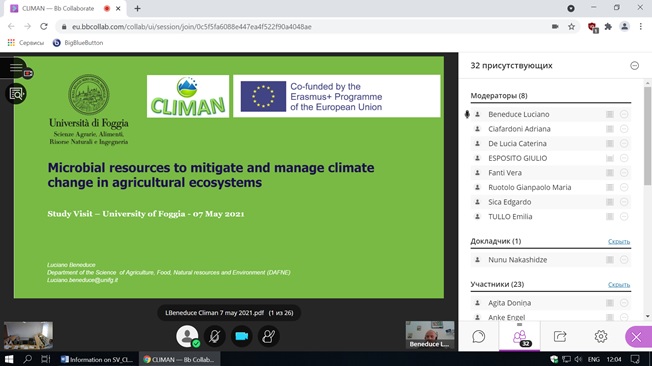Click the attendees list scrollbar

pyautogui.click(x=647, y=136)
